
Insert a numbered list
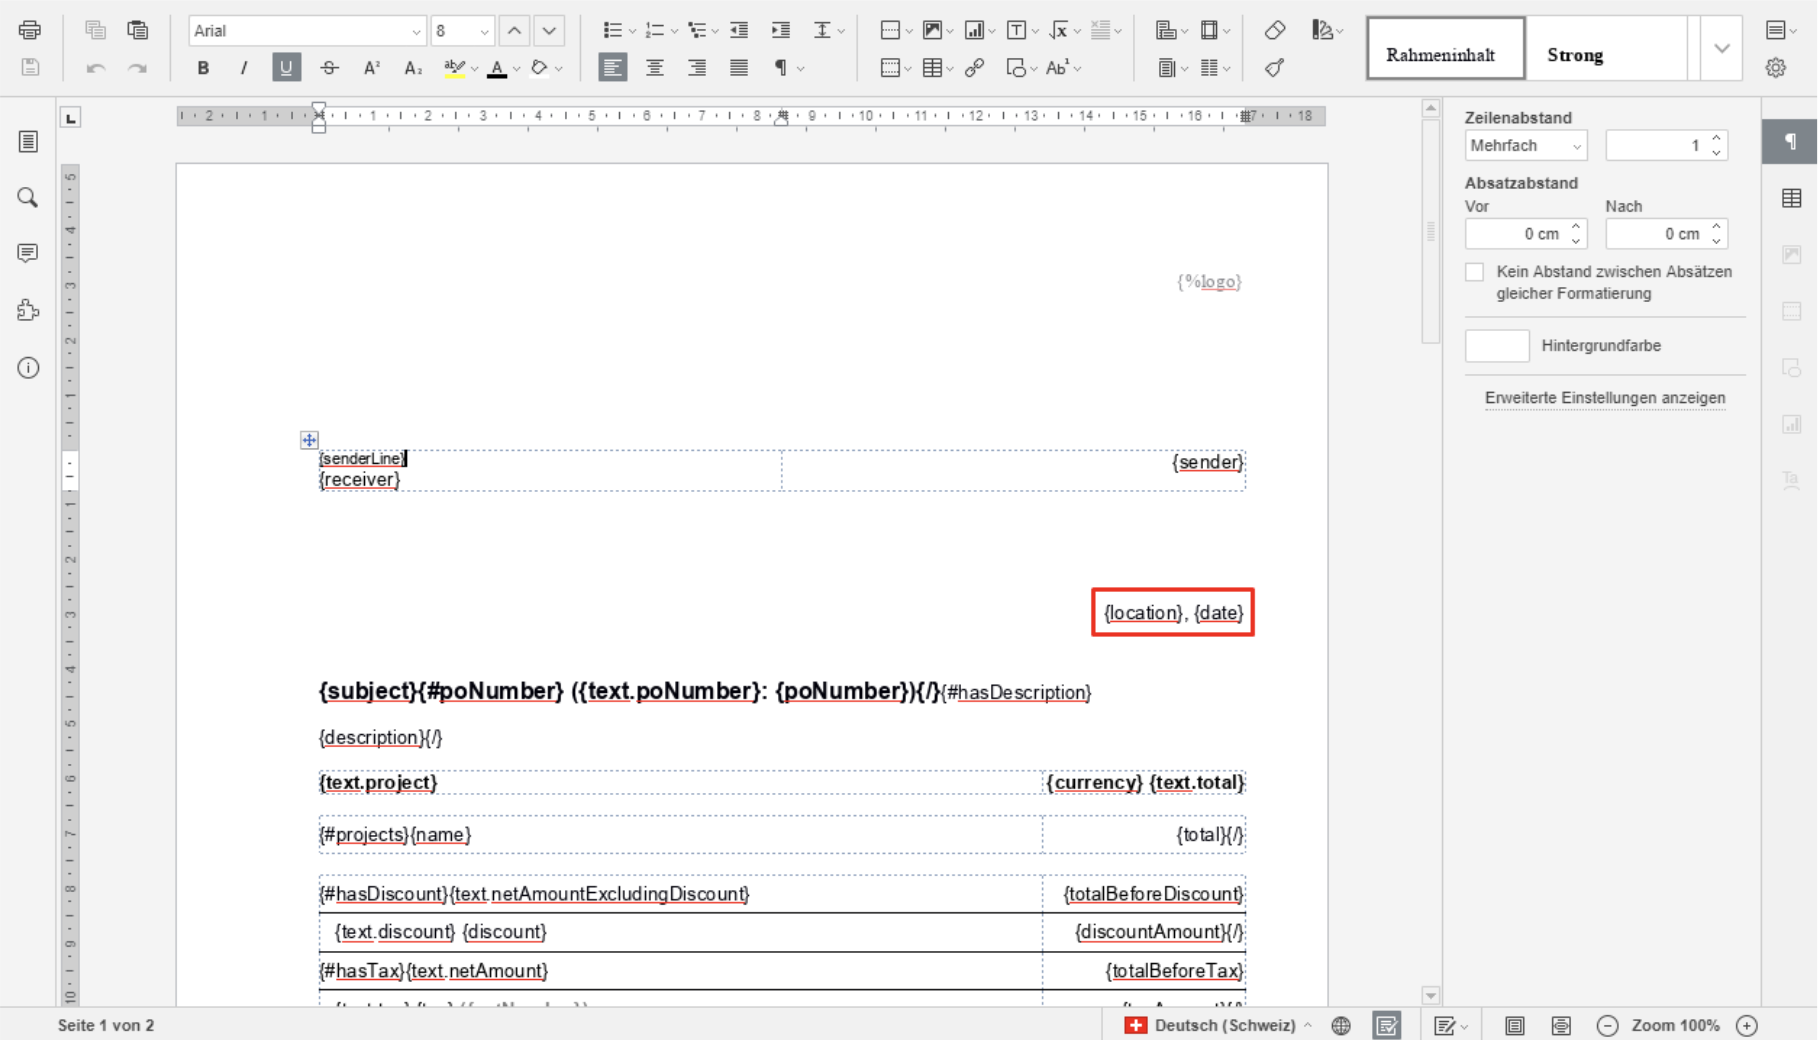[654, 31]
